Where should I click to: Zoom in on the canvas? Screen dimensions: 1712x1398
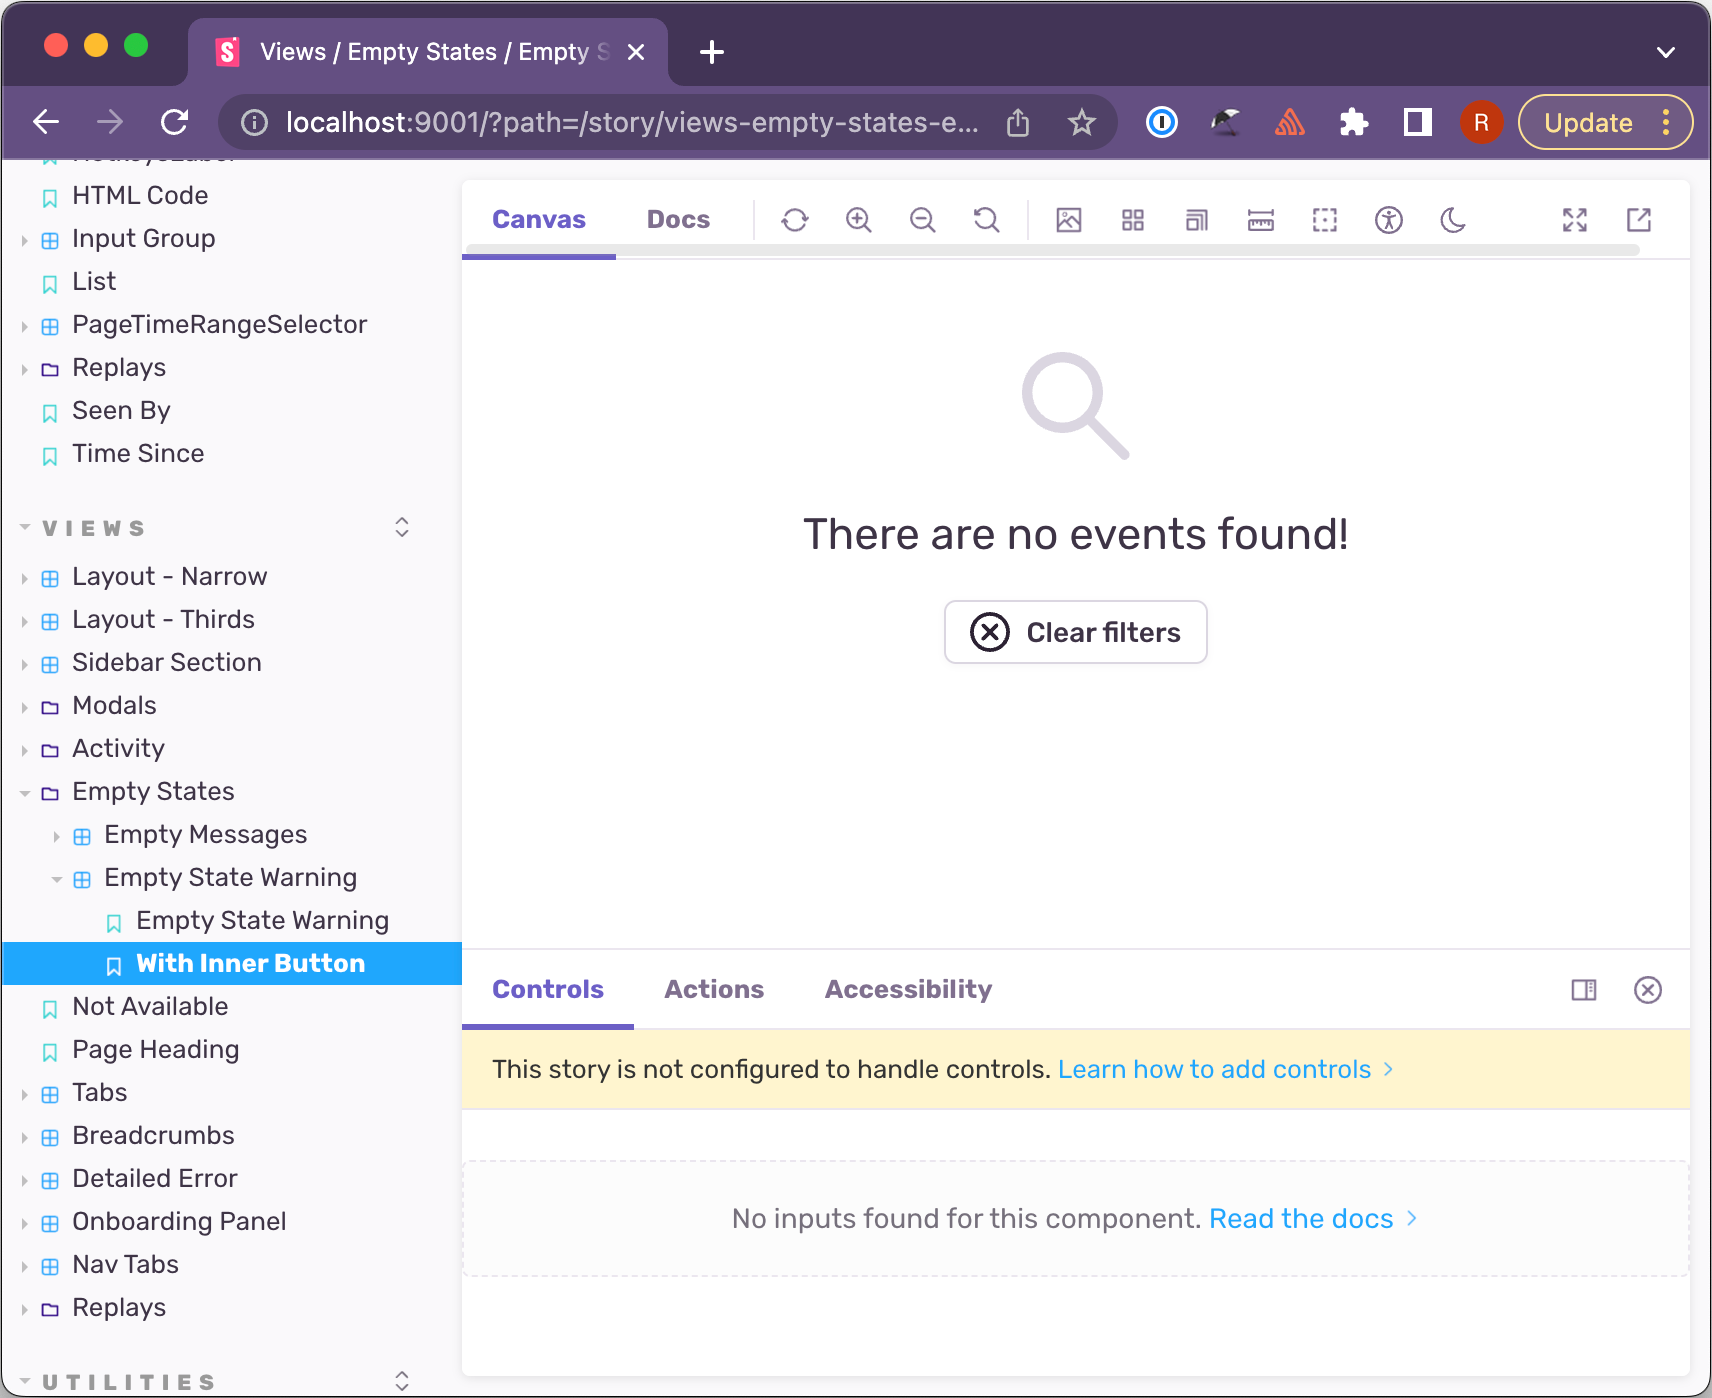tap(859, 220)
